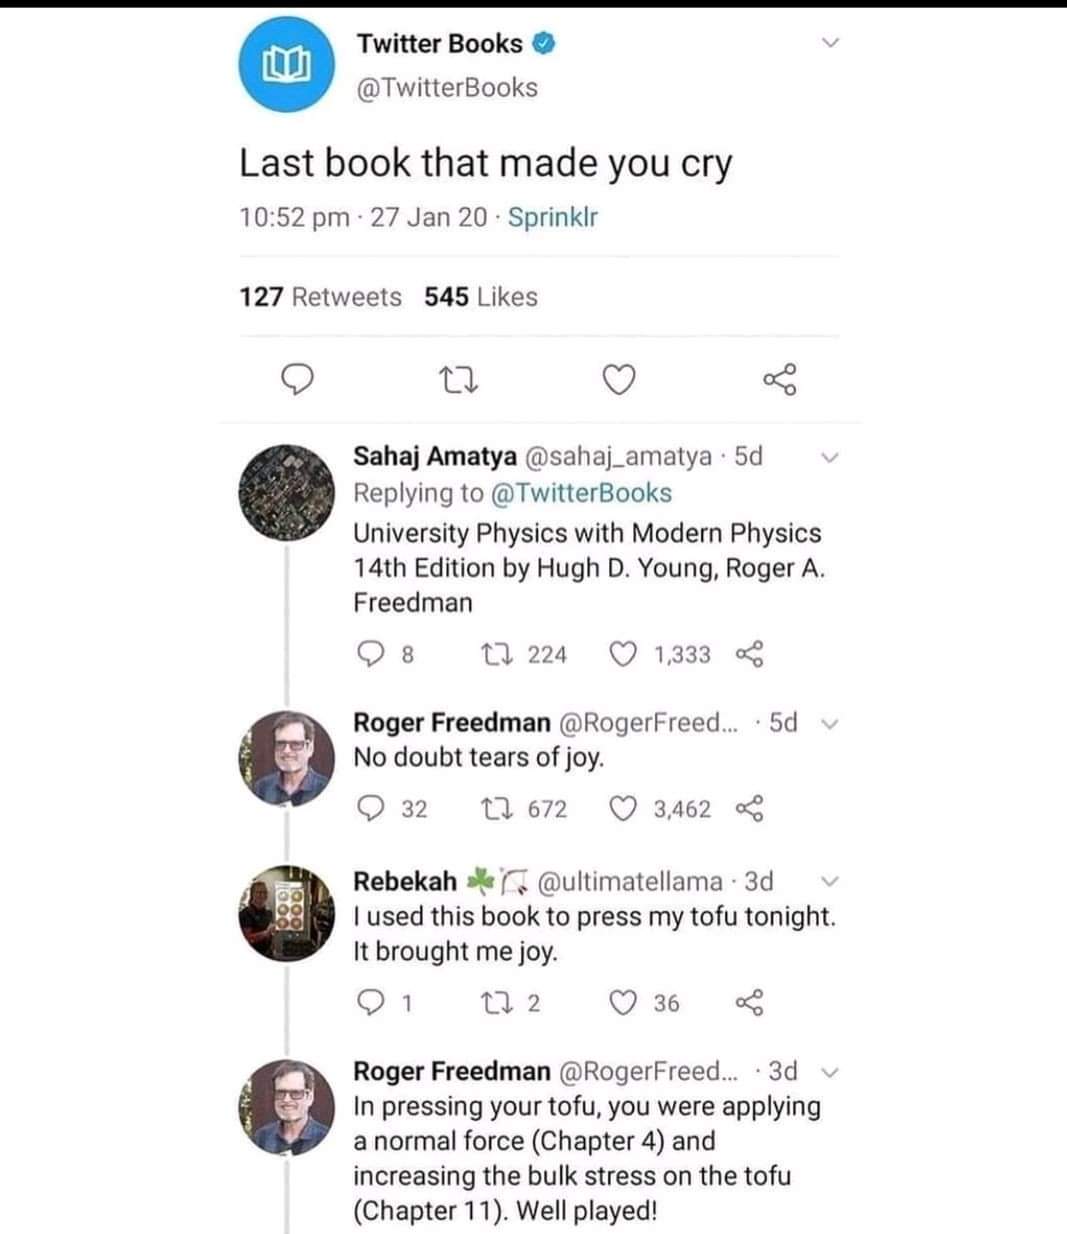The height and width of the screenshot is (1234, 1067).
Task: View the 545 Likes list
Action: pyautogui.click(x=481, y=297)
